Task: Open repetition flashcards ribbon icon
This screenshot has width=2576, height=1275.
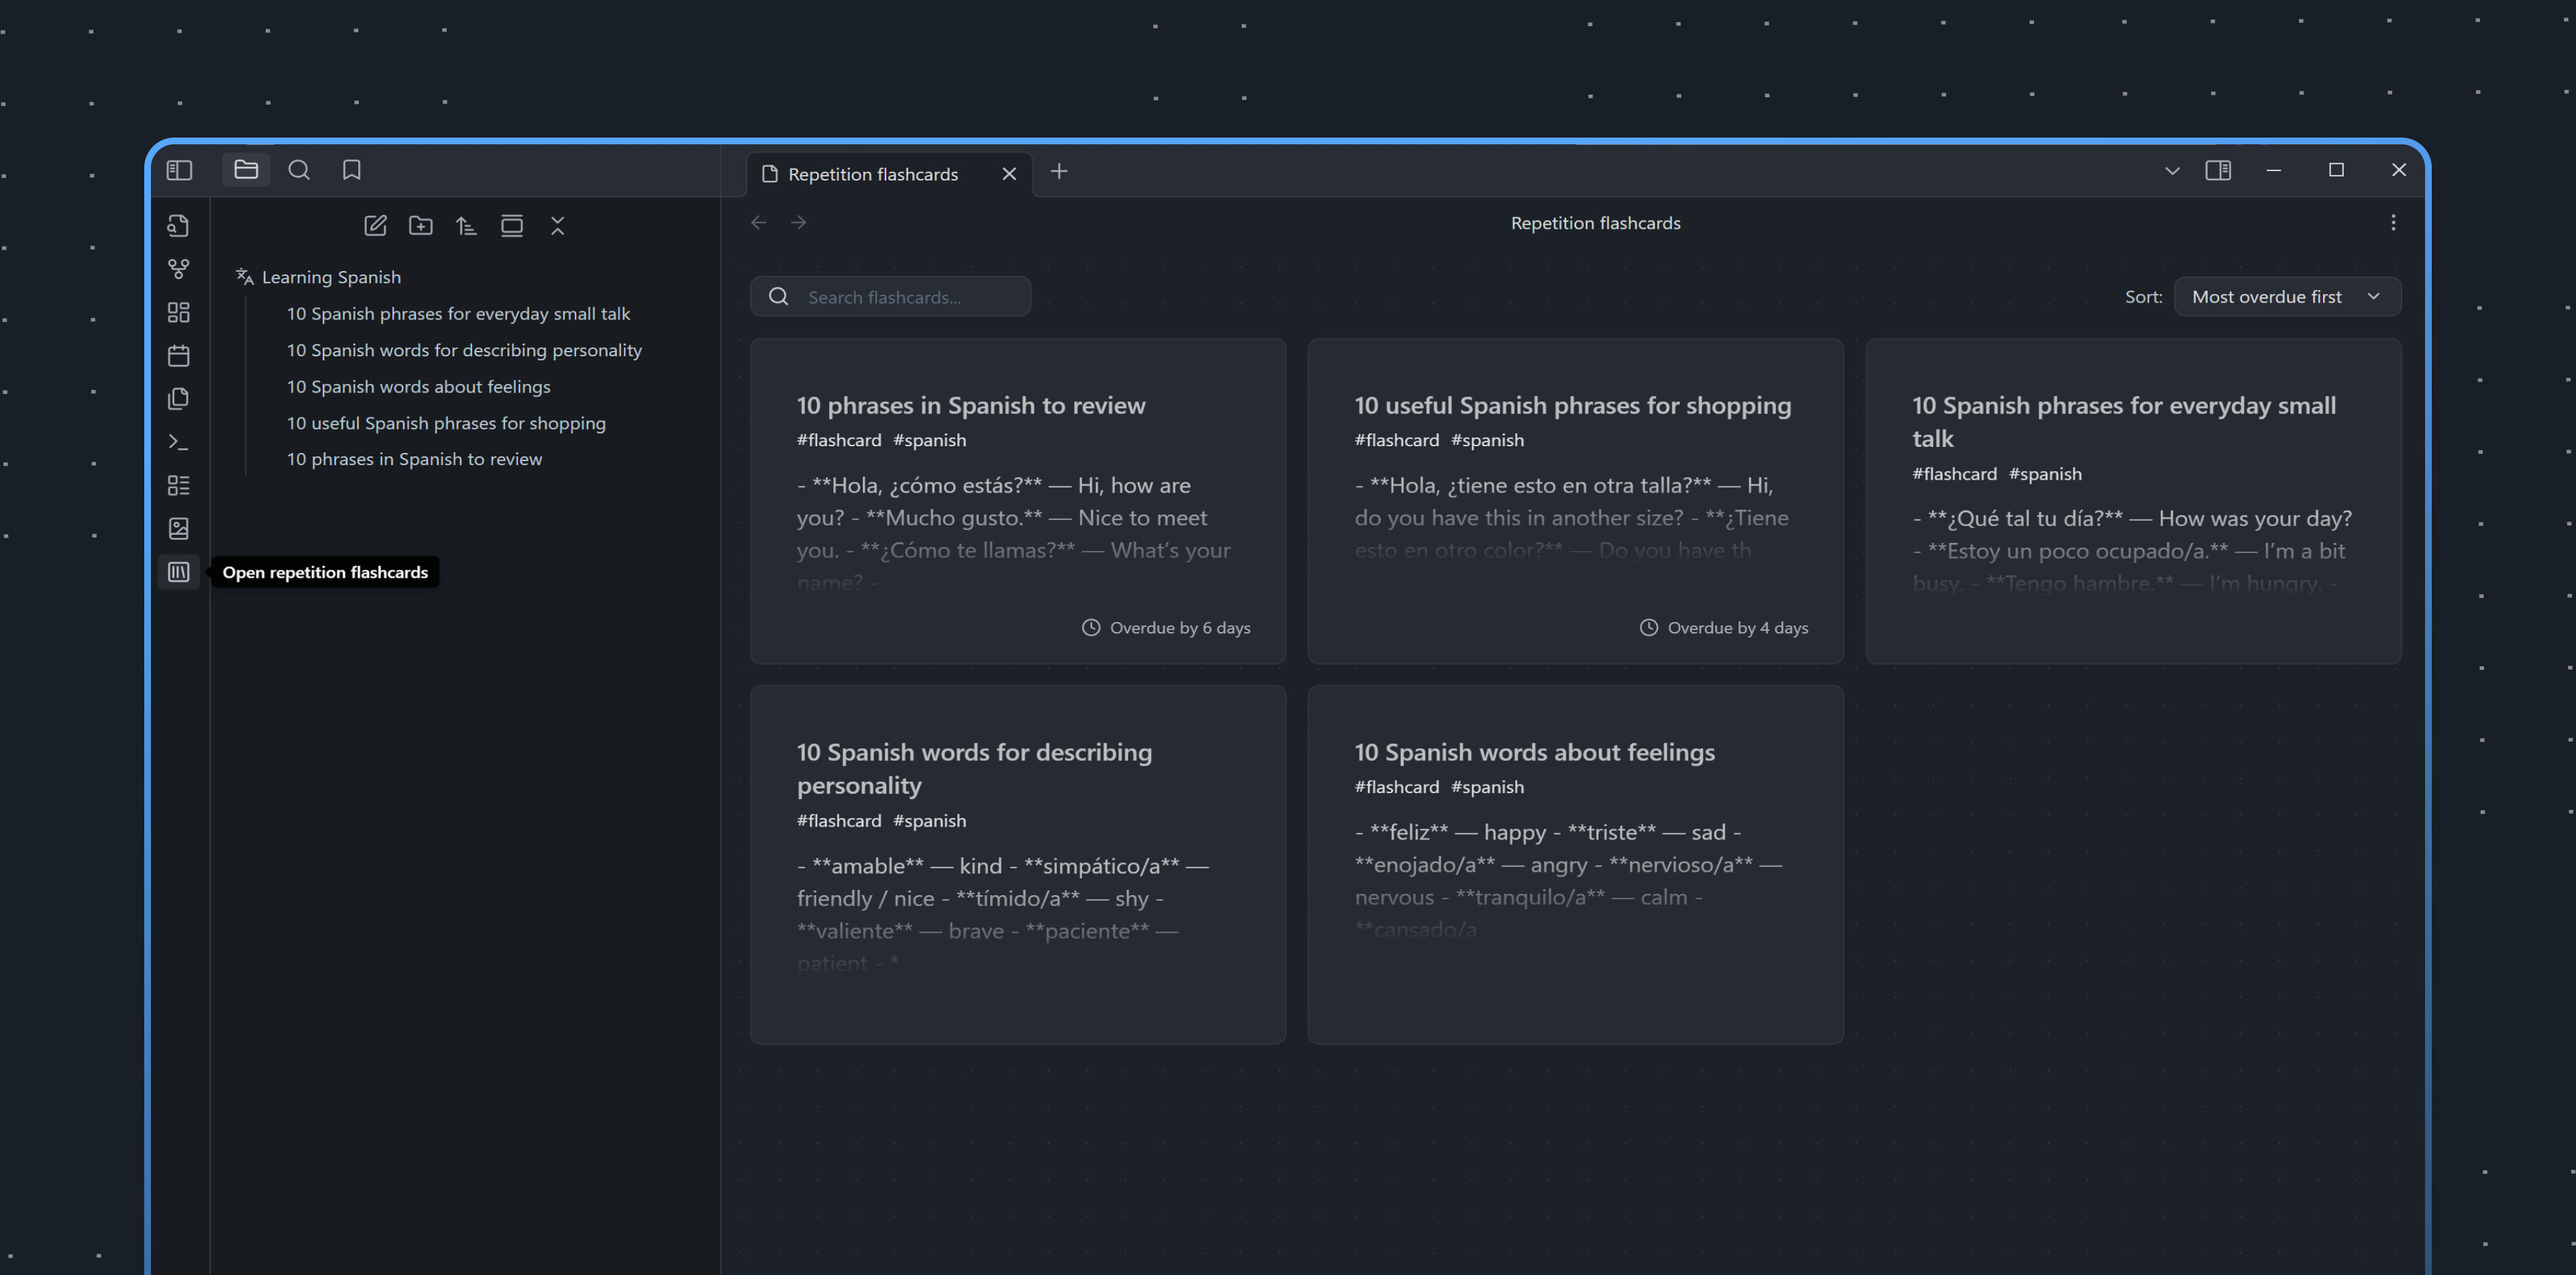Action: (x=178, y=572)
